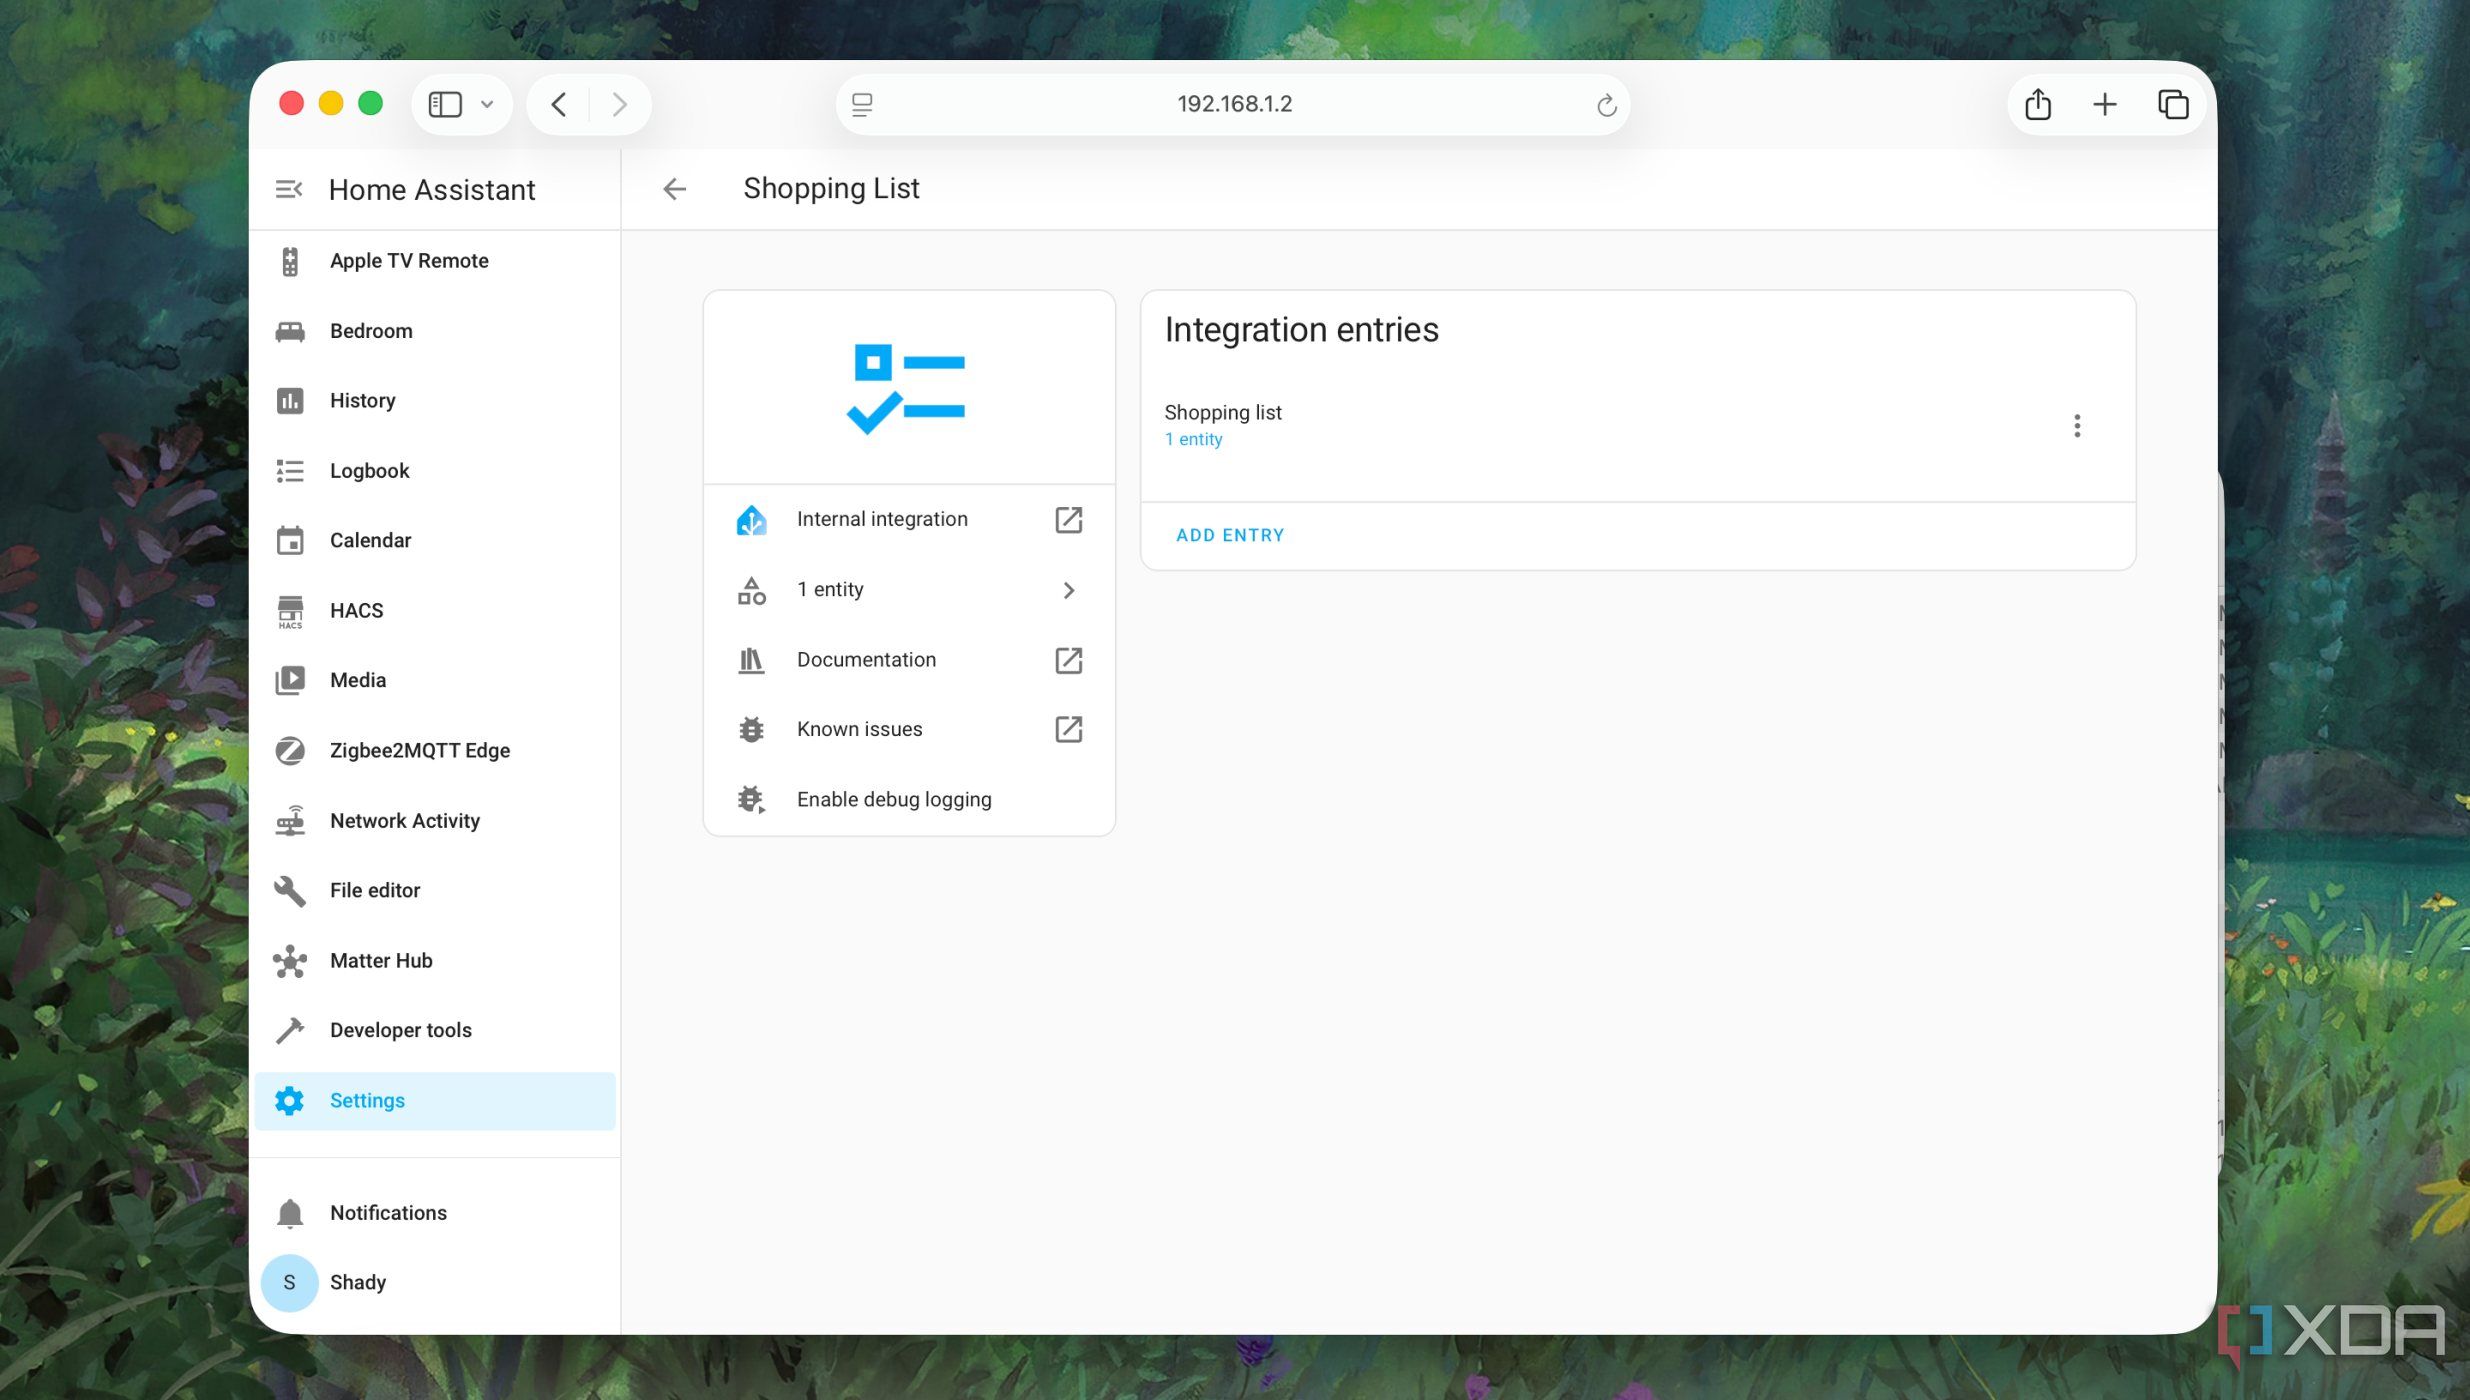Go back using the Shopping List arrow

(675, 188)
